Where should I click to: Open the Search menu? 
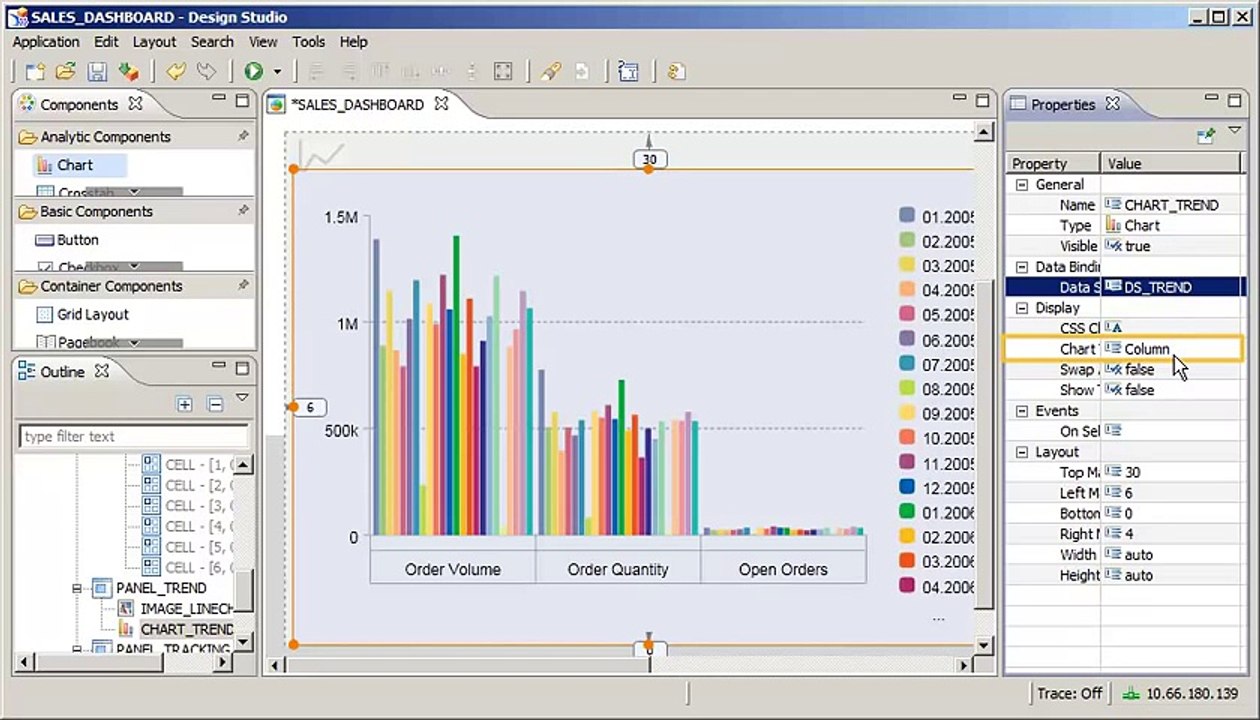click(212, 42)
